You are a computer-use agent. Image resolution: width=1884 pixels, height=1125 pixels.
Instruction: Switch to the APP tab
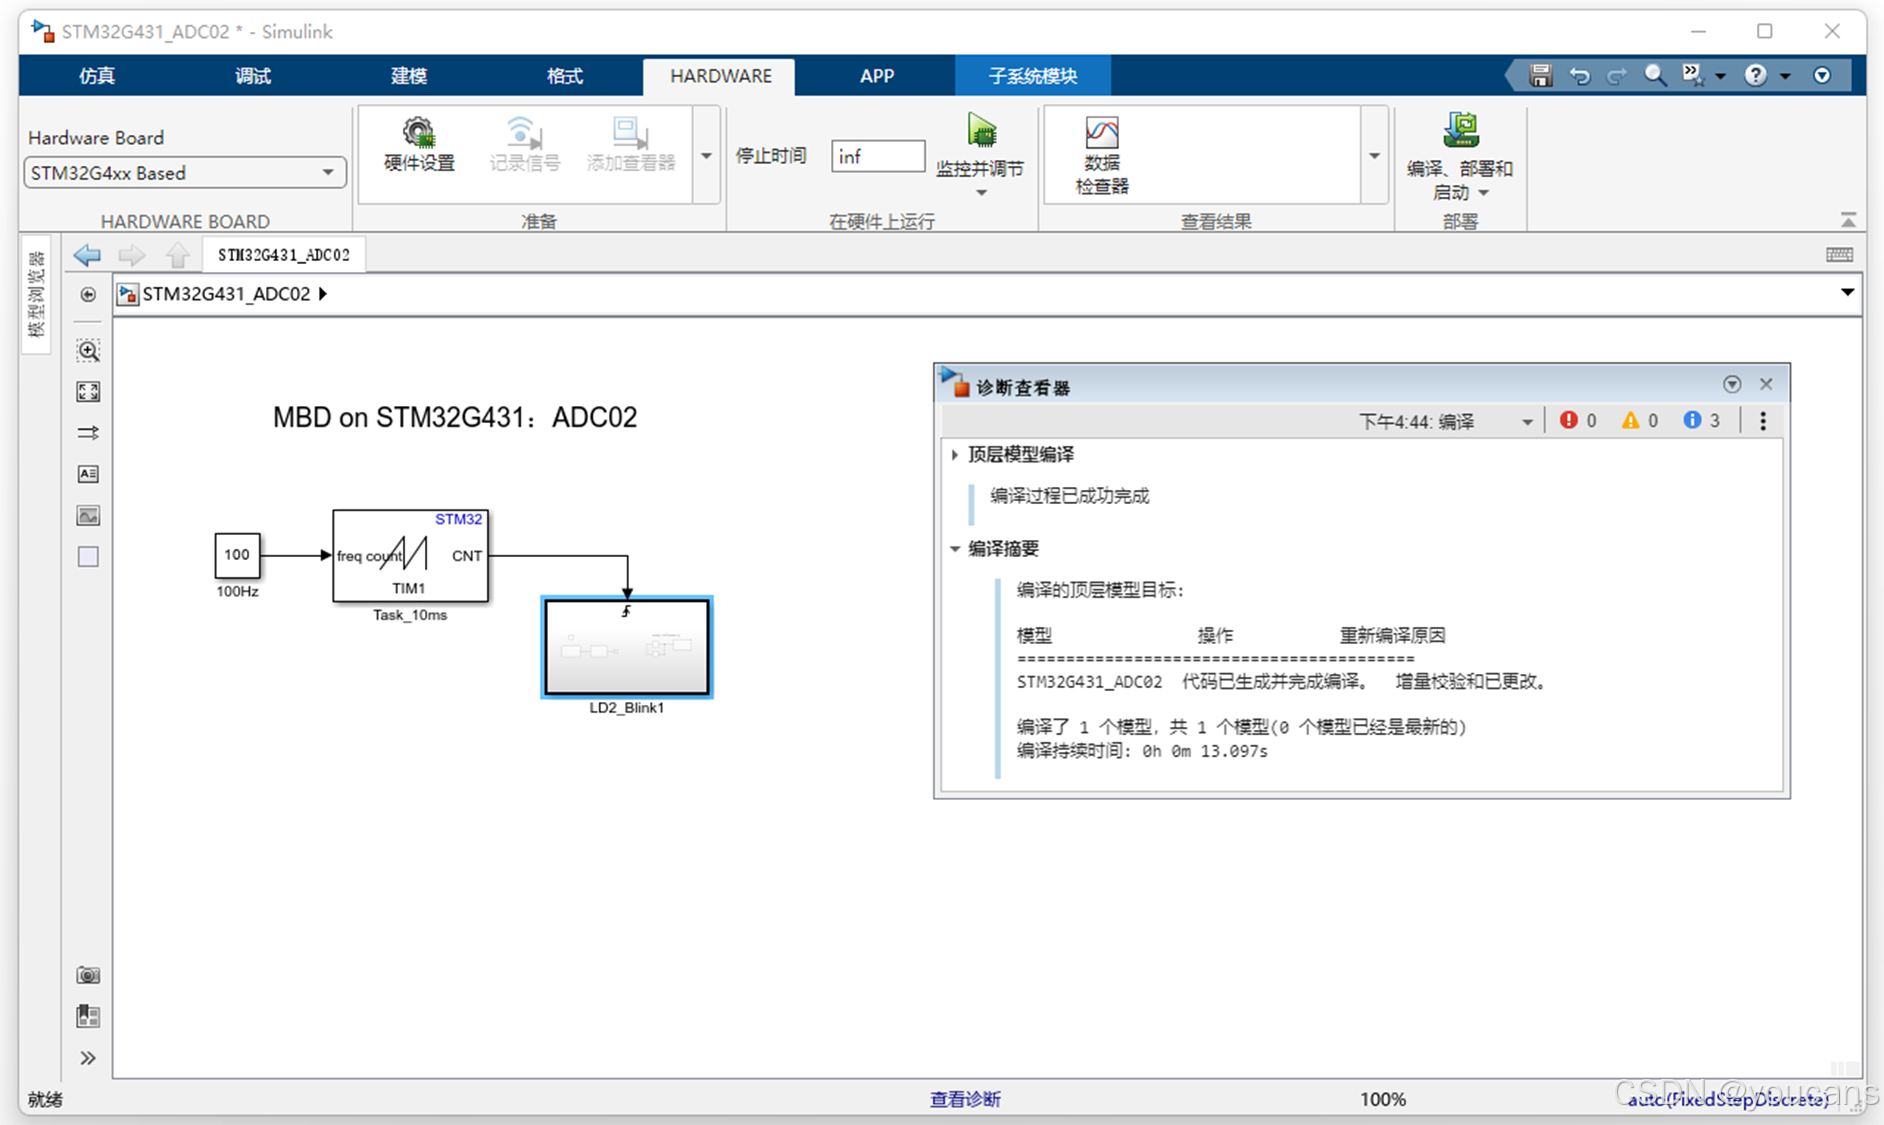point(877,76)
